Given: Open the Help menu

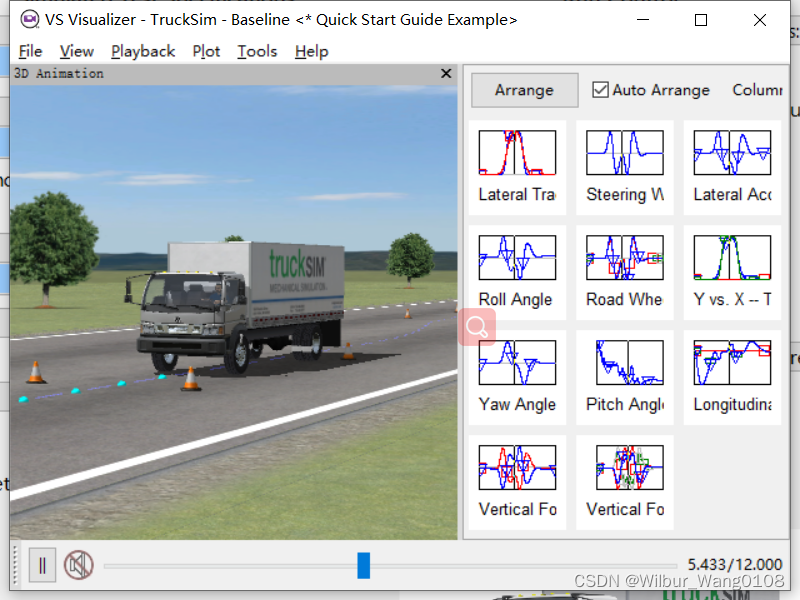Looking at the screenshot, I should click(x=311, y=52).
